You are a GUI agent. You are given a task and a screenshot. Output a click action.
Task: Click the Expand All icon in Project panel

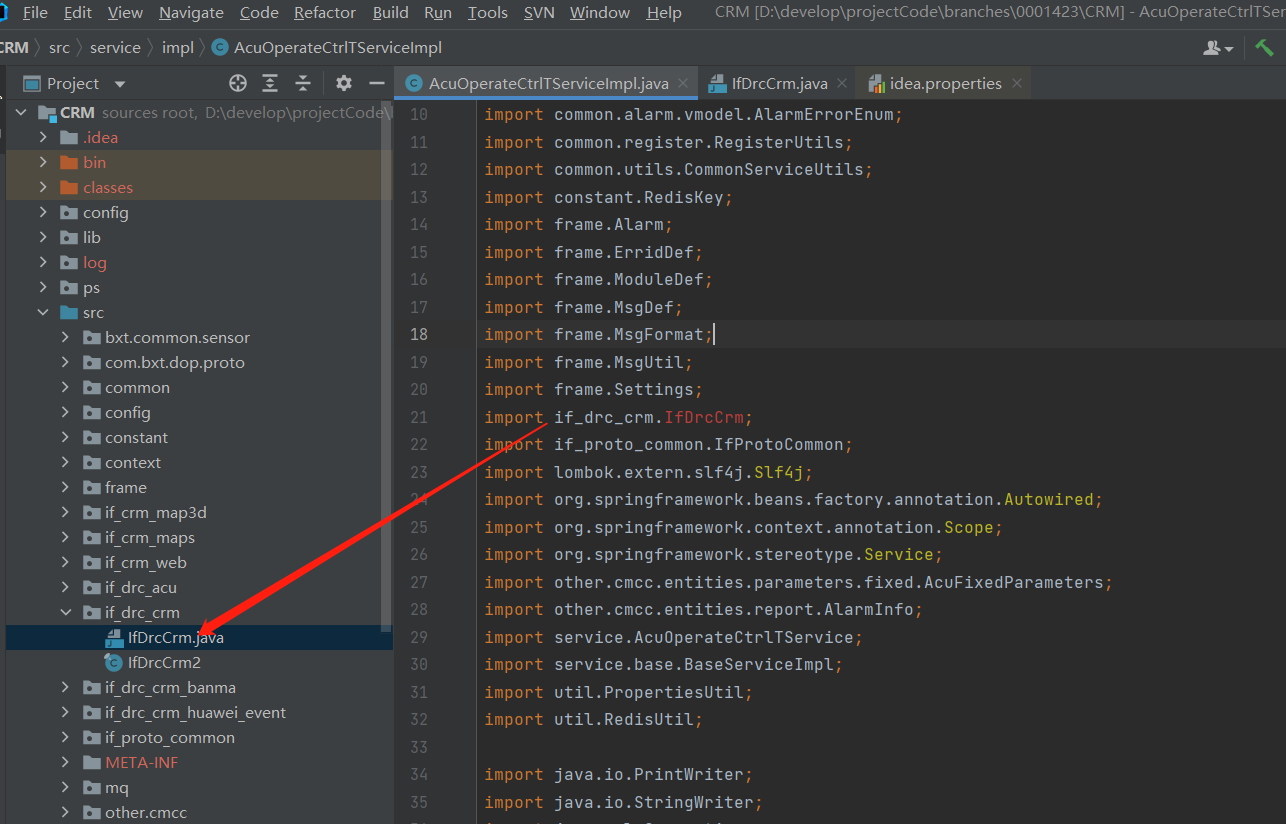point(270,83)
